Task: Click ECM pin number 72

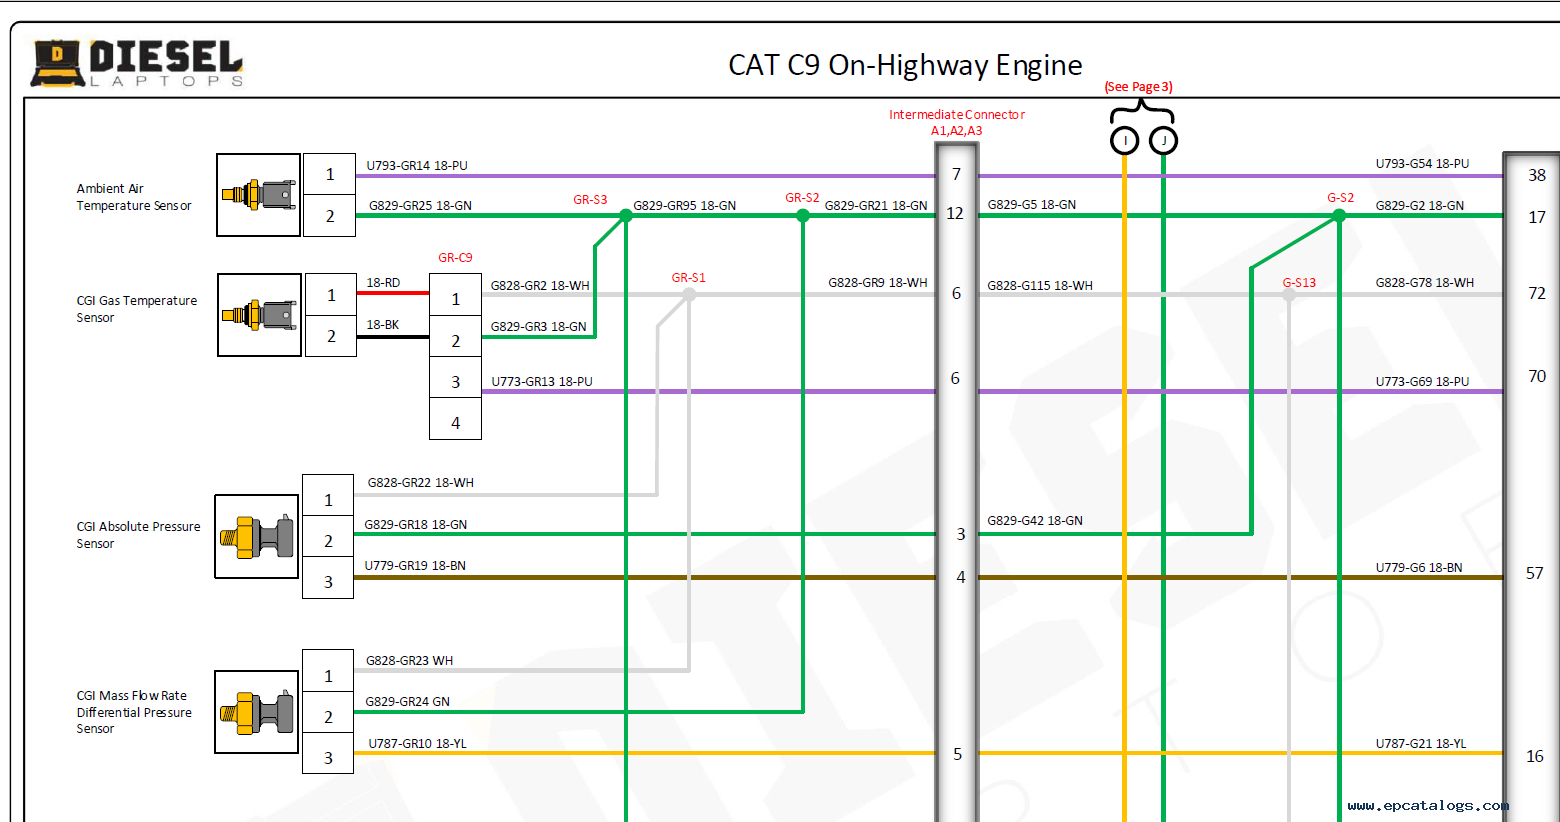Action: (x=1537, y=294)
